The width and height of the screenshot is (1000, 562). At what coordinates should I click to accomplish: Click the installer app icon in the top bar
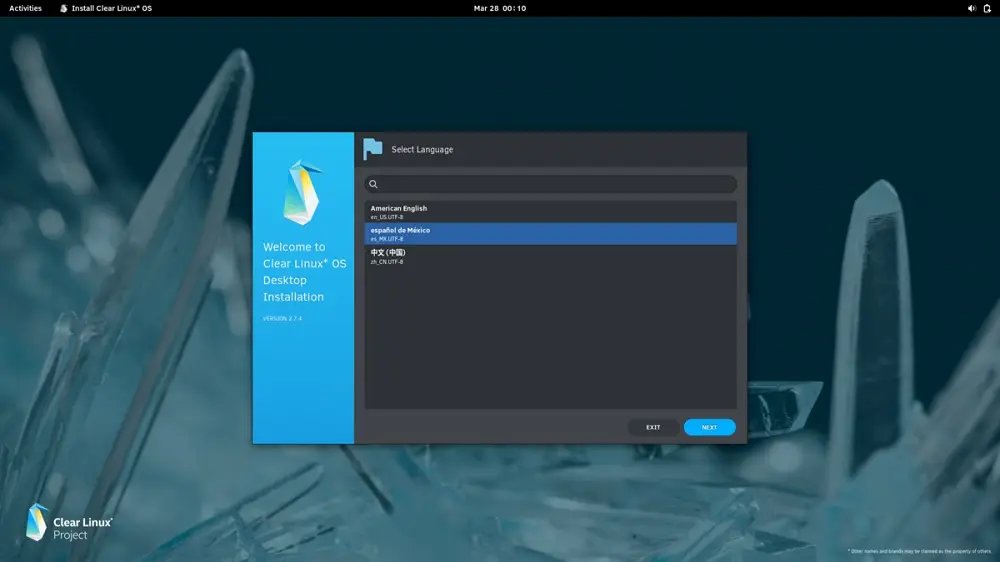[x=64, y=8]
